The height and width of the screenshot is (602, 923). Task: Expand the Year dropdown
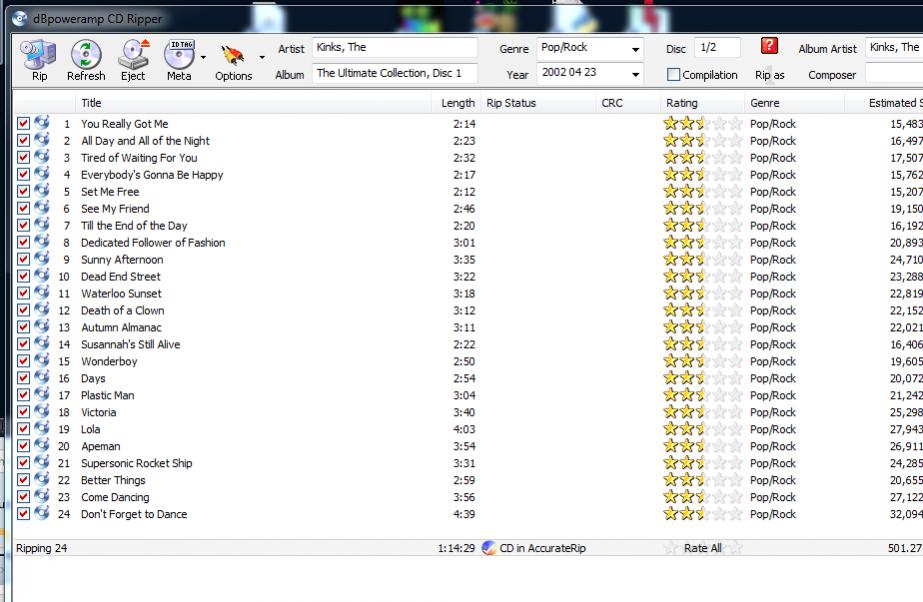pos(635,75)
